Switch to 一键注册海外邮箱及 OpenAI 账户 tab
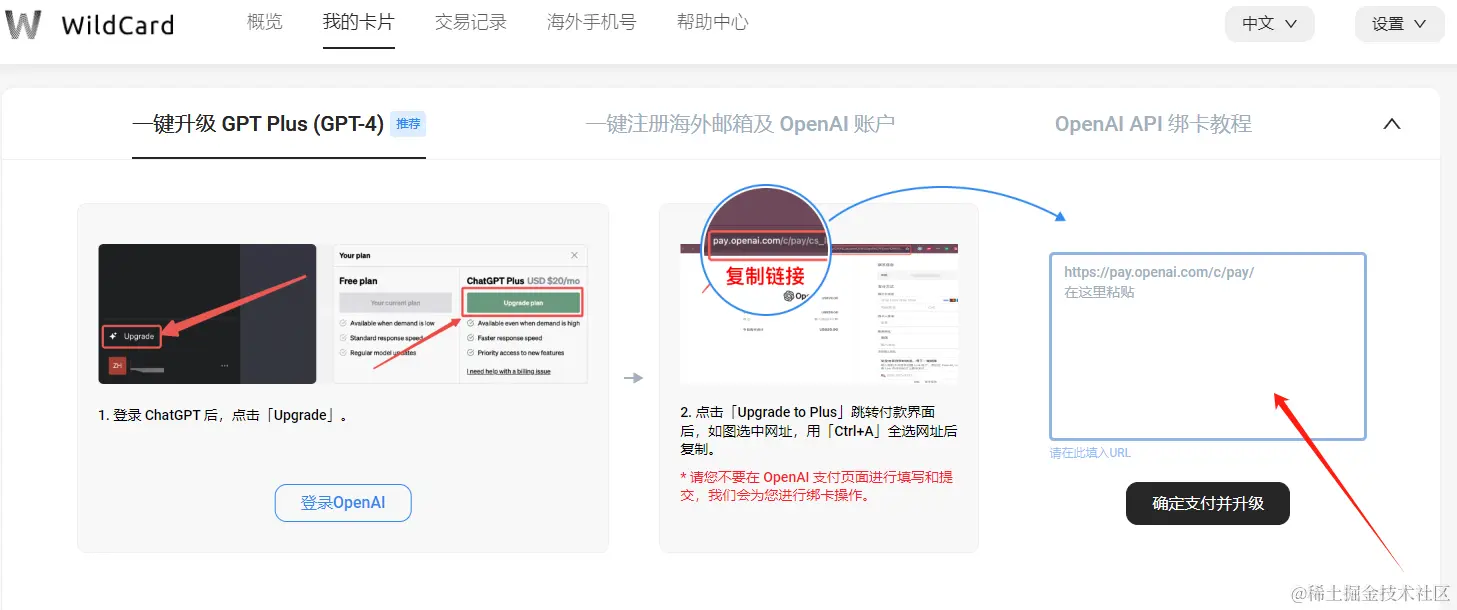The image size is (1457, 610). coord(739,123)
